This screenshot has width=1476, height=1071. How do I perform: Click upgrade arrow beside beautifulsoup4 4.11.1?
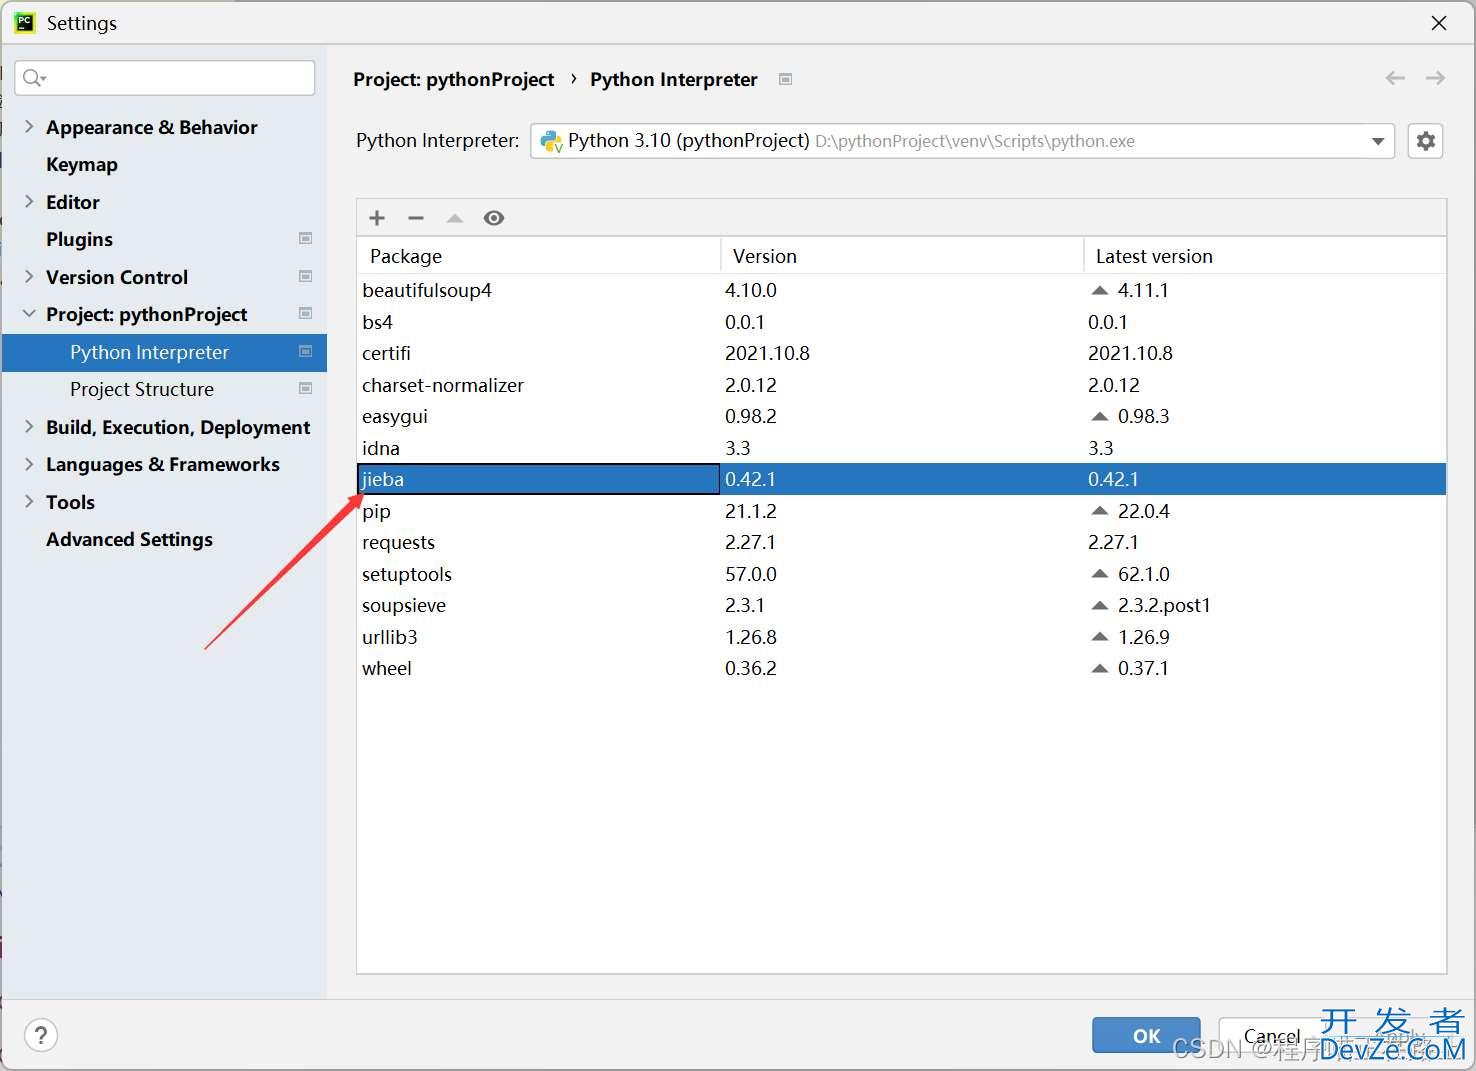(1100, 290)
